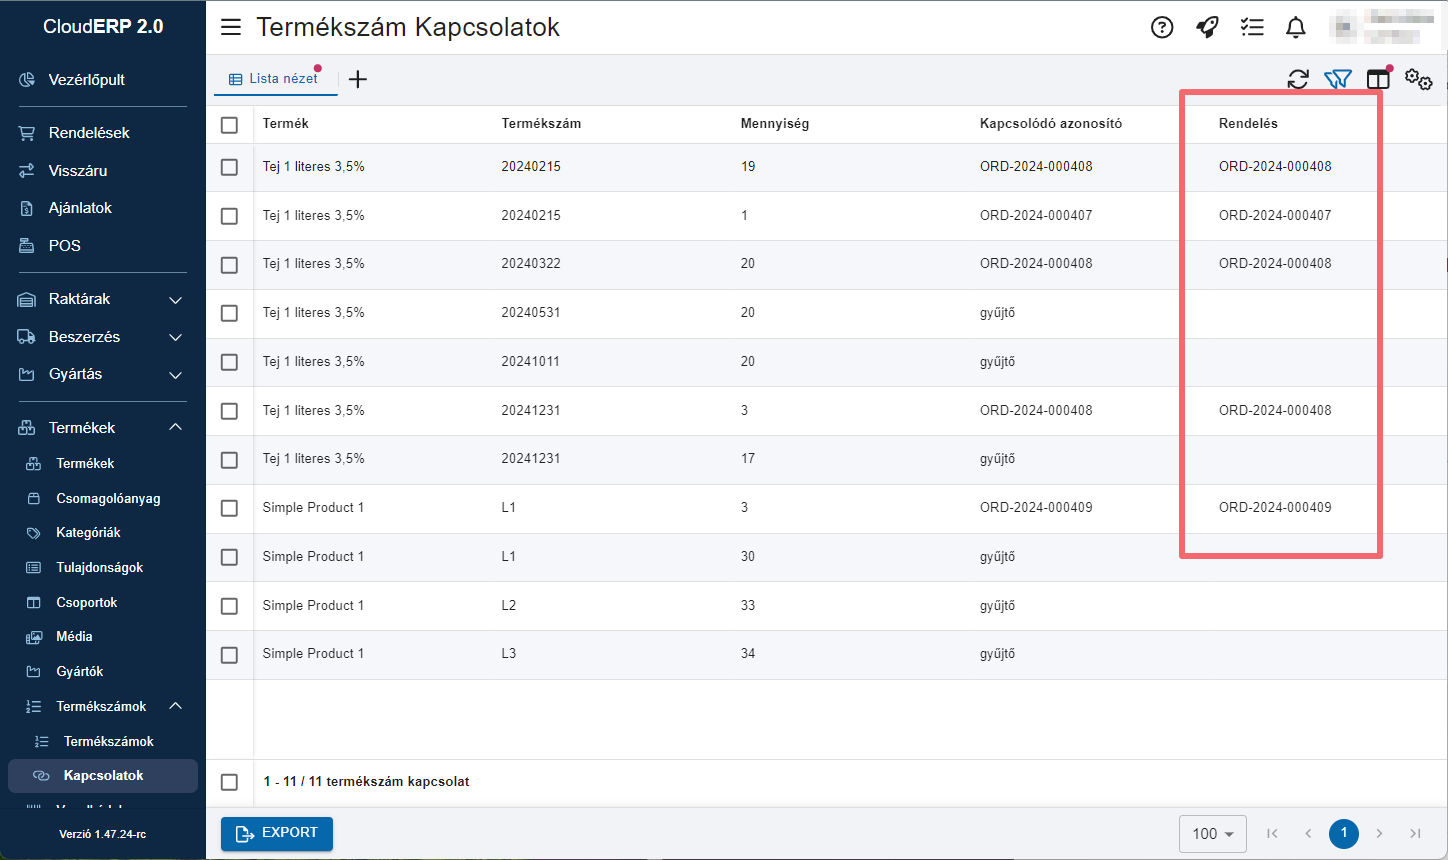Open the help question mark icon
The width and height of the screenshot is (1448, 860).
(x=1161, y=27)
